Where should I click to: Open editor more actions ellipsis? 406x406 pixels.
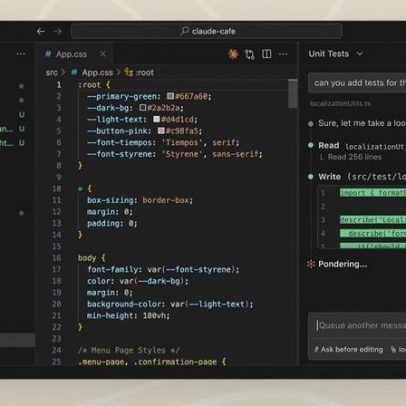coord(283,54)
